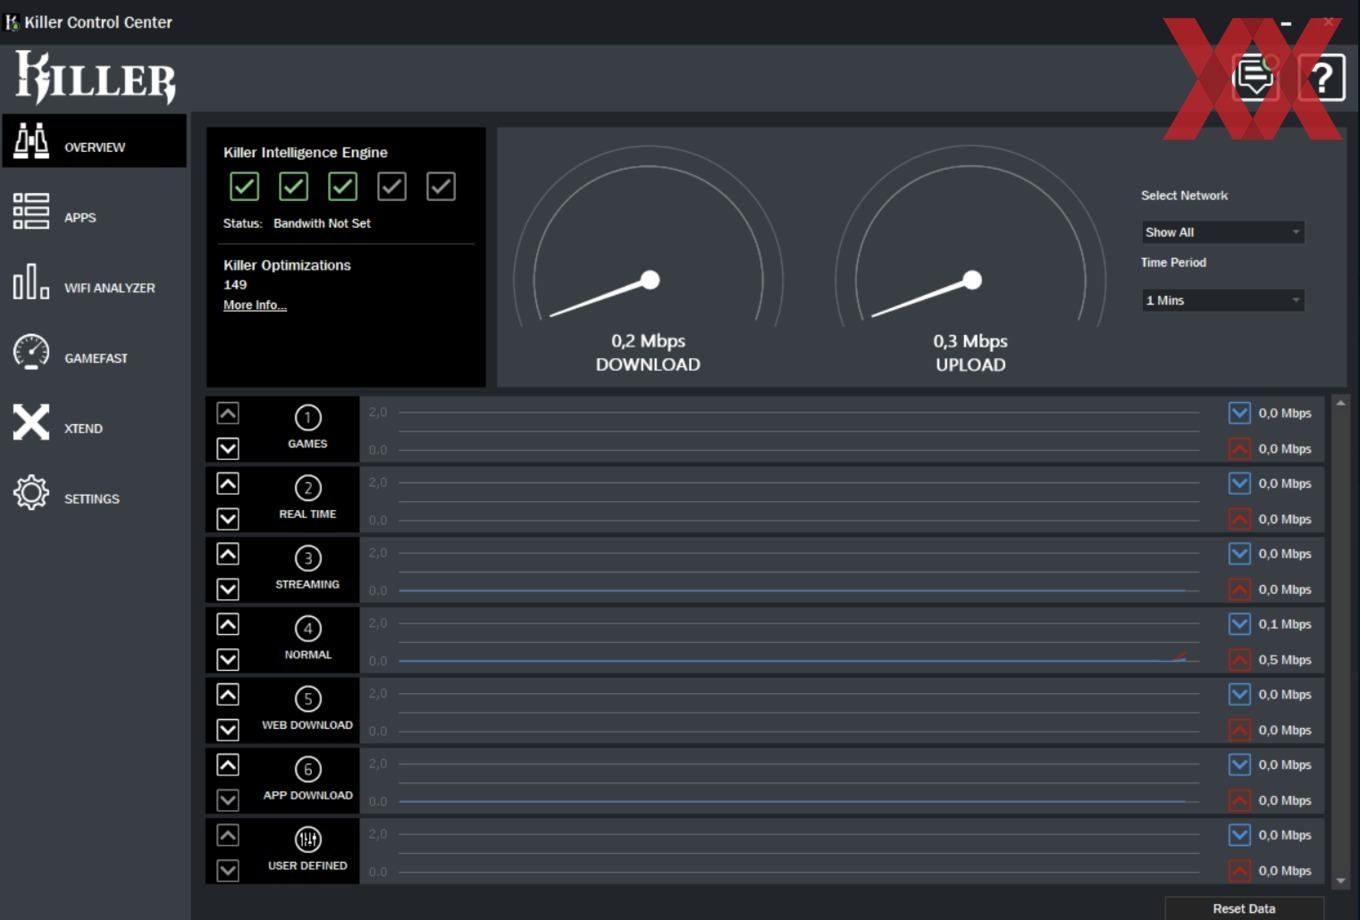Move the Games priority up
This screenshot has width=1360, height=920.
228,413
